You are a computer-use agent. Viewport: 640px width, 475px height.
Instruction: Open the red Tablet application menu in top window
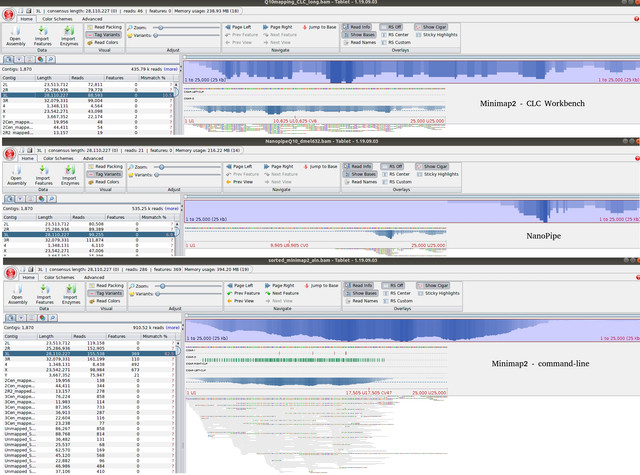coord(9,15)
